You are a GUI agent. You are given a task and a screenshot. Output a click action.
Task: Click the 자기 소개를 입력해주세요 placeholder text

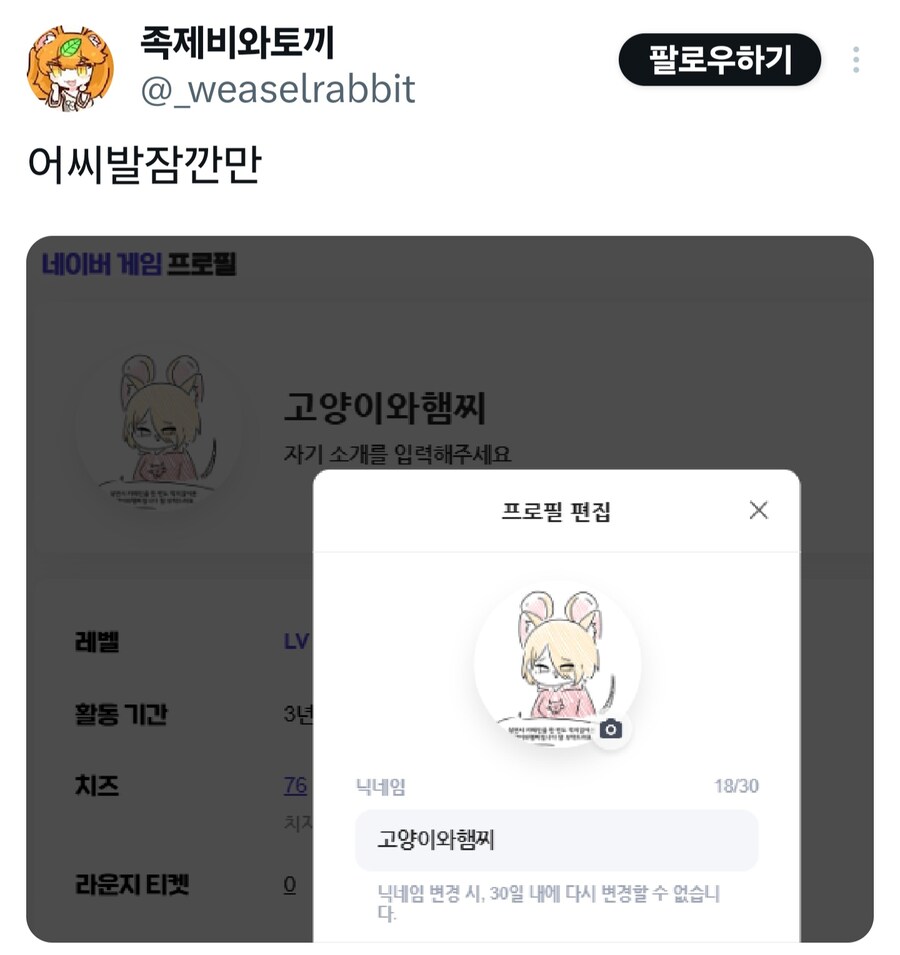[397, 454]
